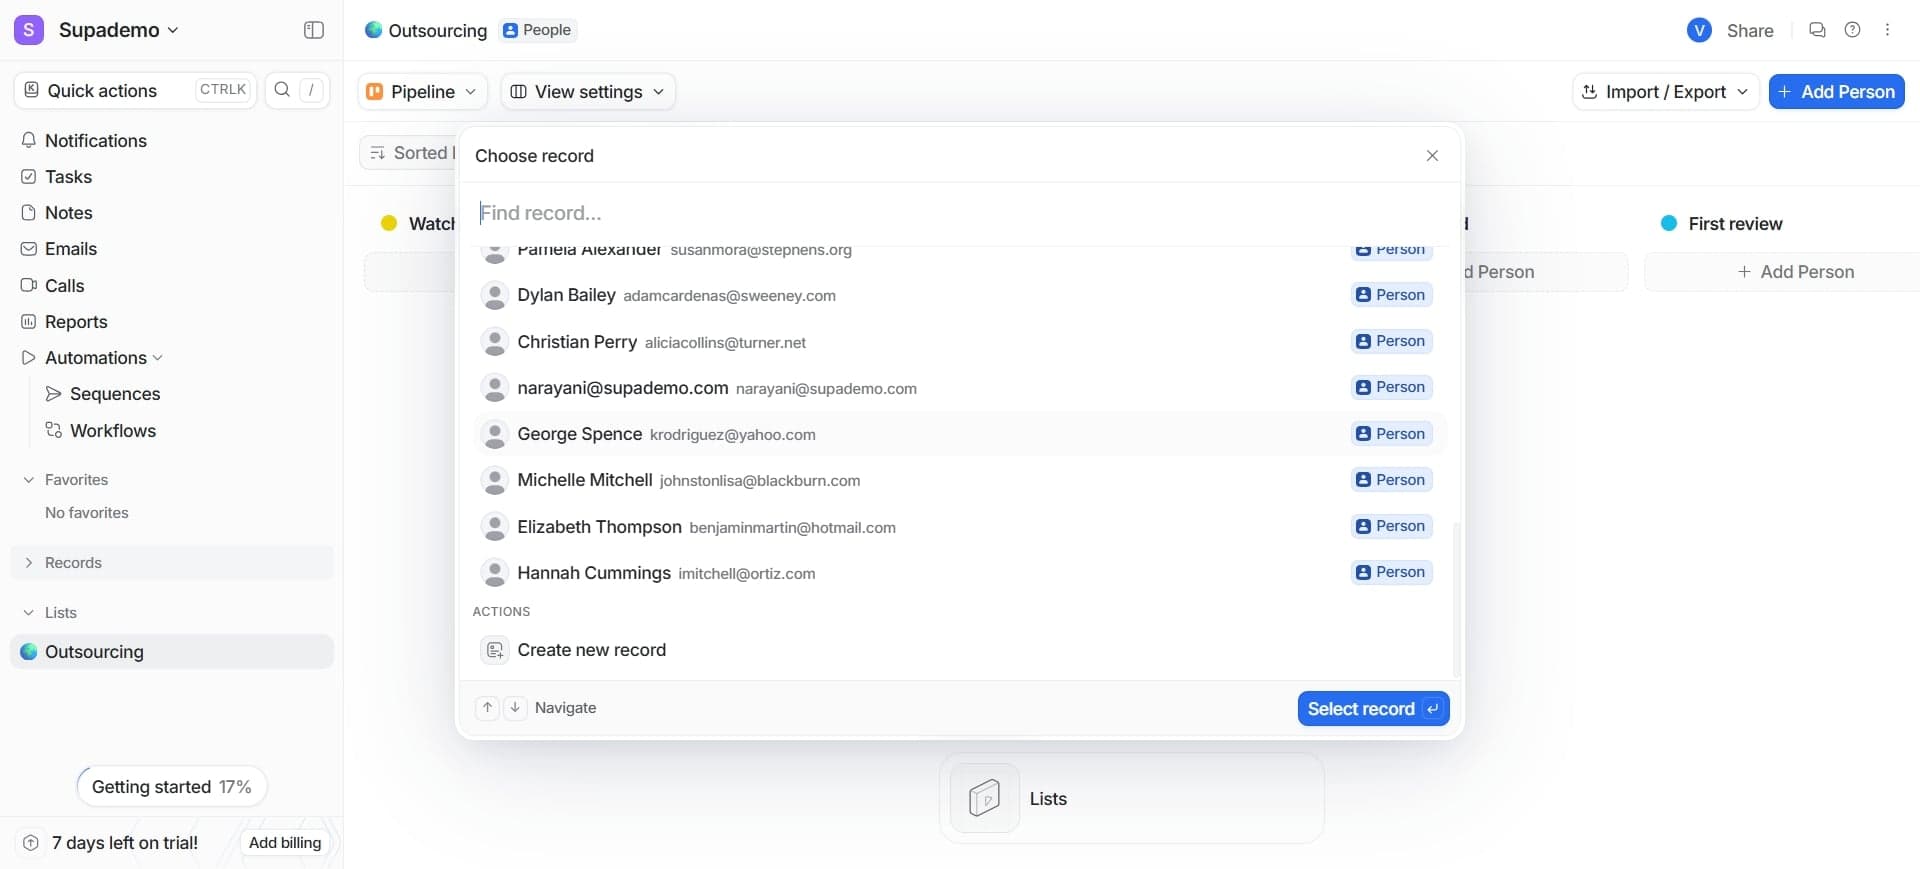The height and width of the screenshot is (869, 1920).
Task: Select George Spence record
Action: (x=960, y=434)
